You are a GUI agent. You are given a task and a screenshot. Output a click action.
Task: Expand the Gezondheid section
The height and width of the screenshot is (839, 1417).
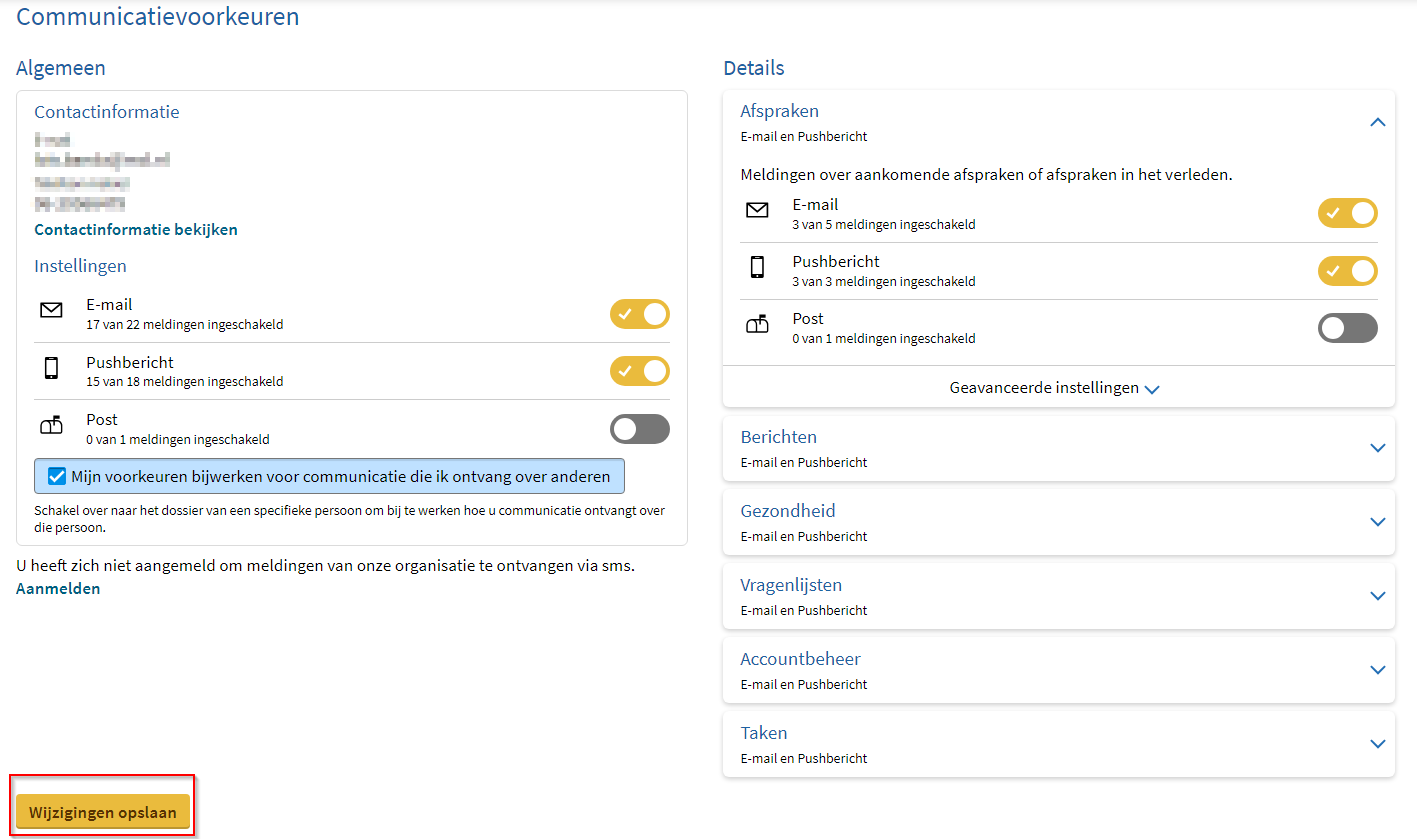click(1377, 522)
